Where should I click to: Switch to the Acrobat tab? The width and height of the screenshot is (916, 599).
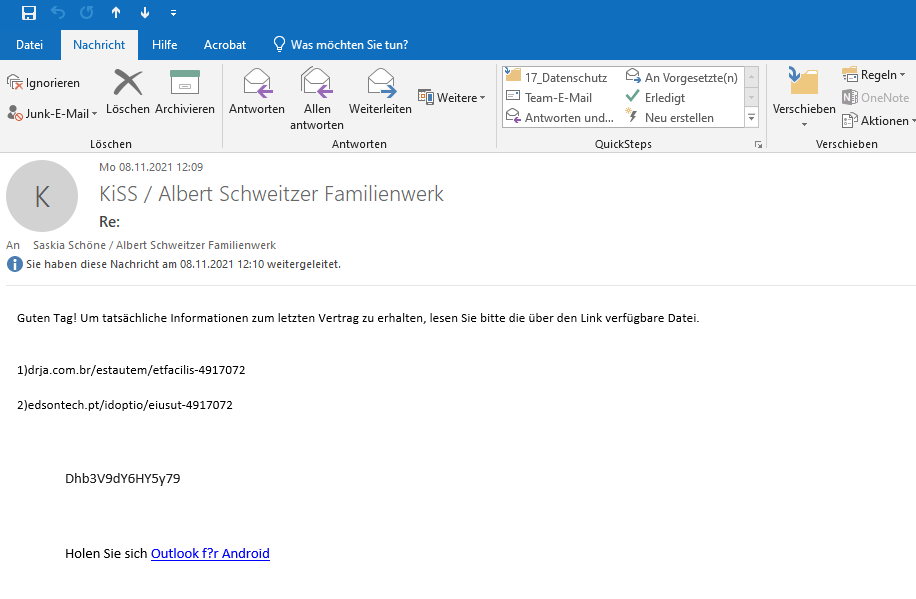click(225, 45)
